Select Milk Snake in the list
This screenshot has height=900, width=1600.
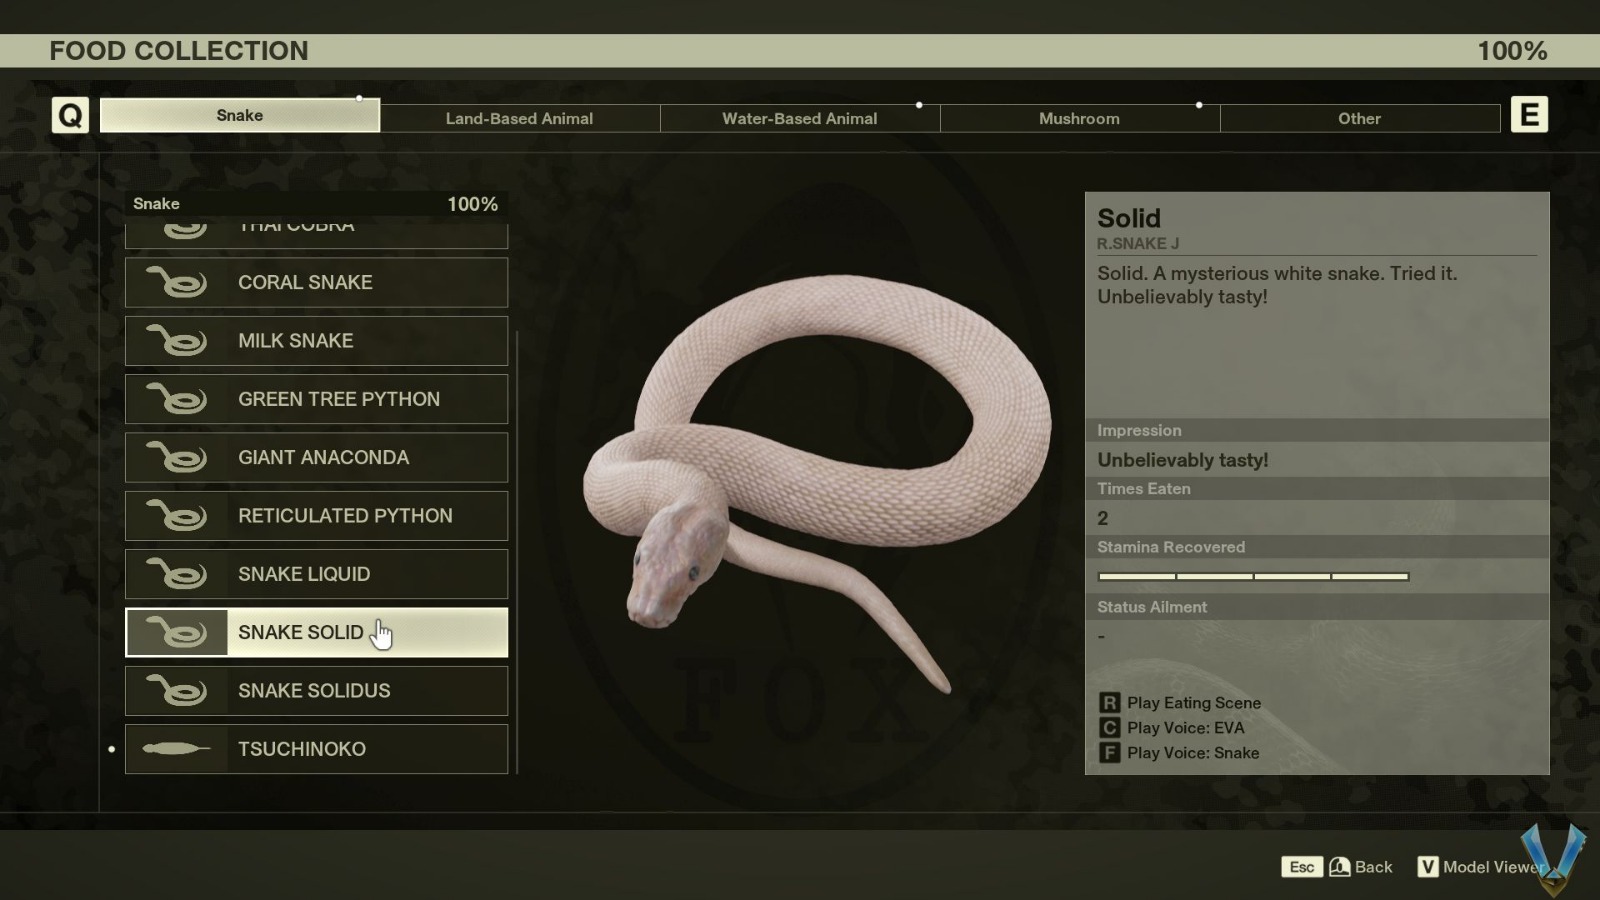point(316,341)
